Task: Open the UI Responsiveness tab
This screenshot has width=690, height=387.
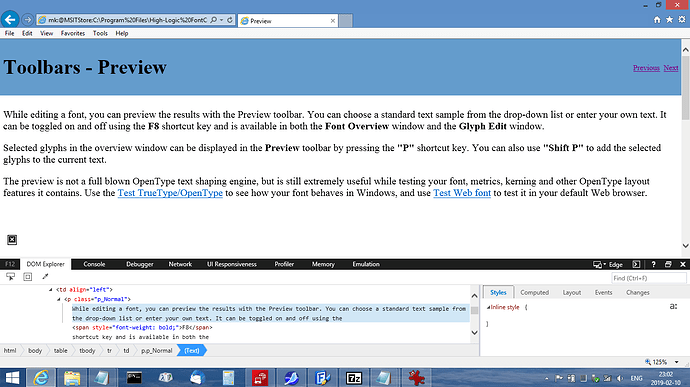Action: (x=231, y=264)
